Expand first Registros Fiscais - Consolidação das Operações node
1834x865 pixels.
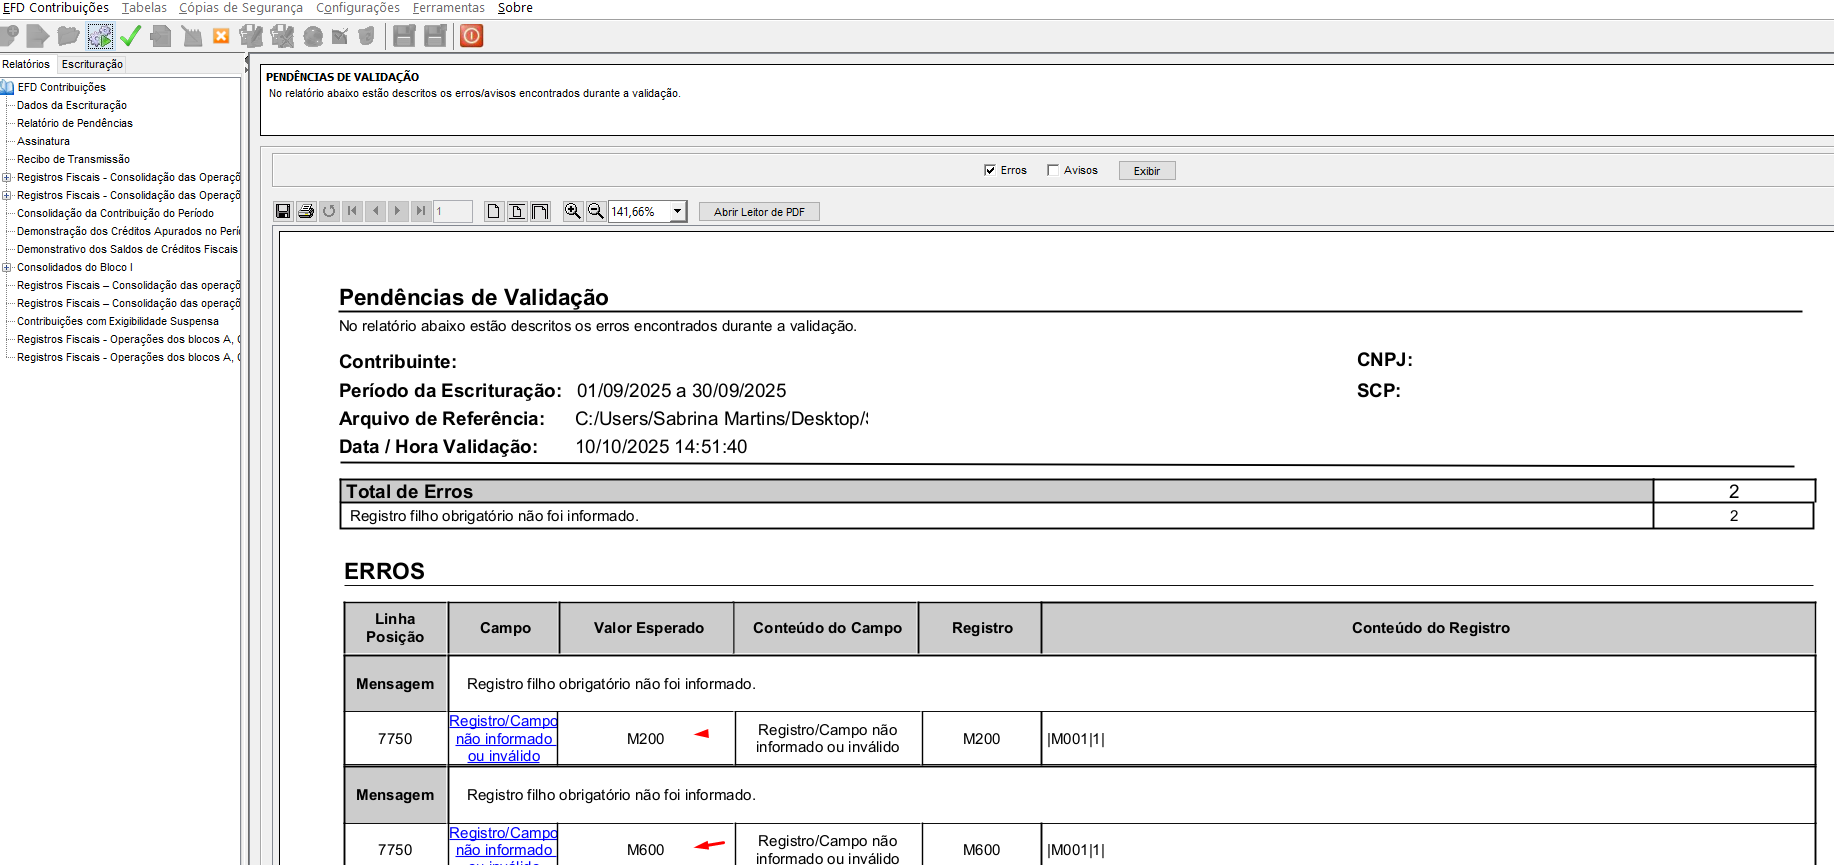(7, 177)
